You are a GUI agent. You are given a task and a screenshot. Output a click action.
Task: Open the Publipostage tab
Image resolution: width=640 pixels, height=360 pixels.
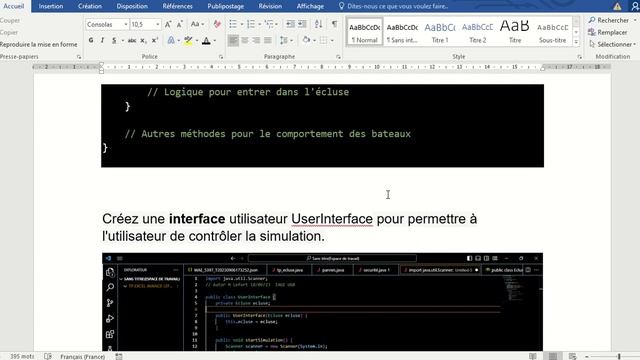225,6
